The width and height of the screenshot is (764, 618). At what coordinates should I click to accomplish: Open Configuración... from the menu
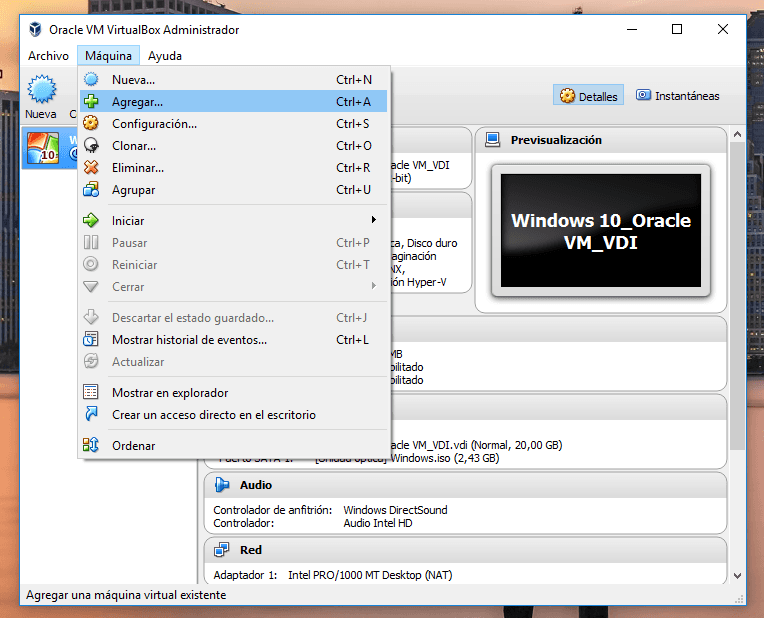pos(234,123)
